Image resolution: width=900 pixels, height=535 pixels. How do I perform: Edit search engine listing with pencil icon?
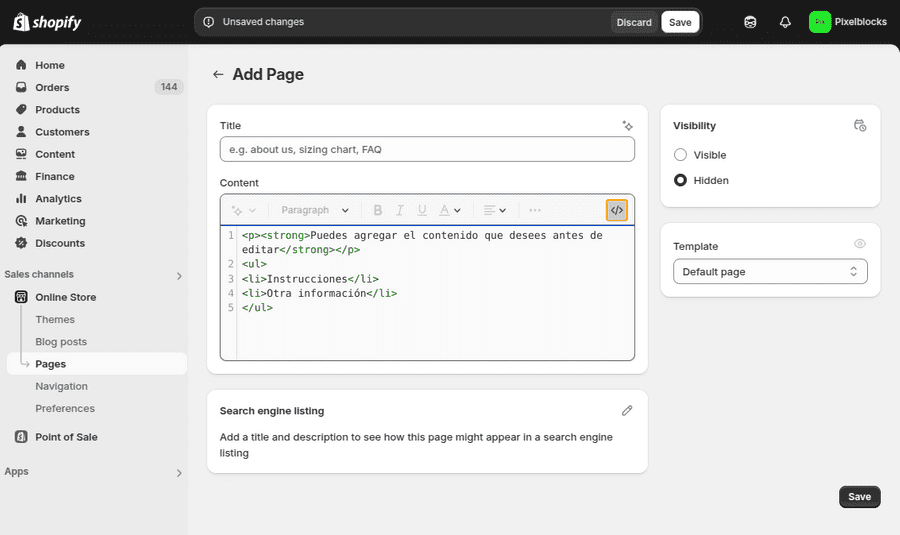pyautogui.click(x=627, y=410)
